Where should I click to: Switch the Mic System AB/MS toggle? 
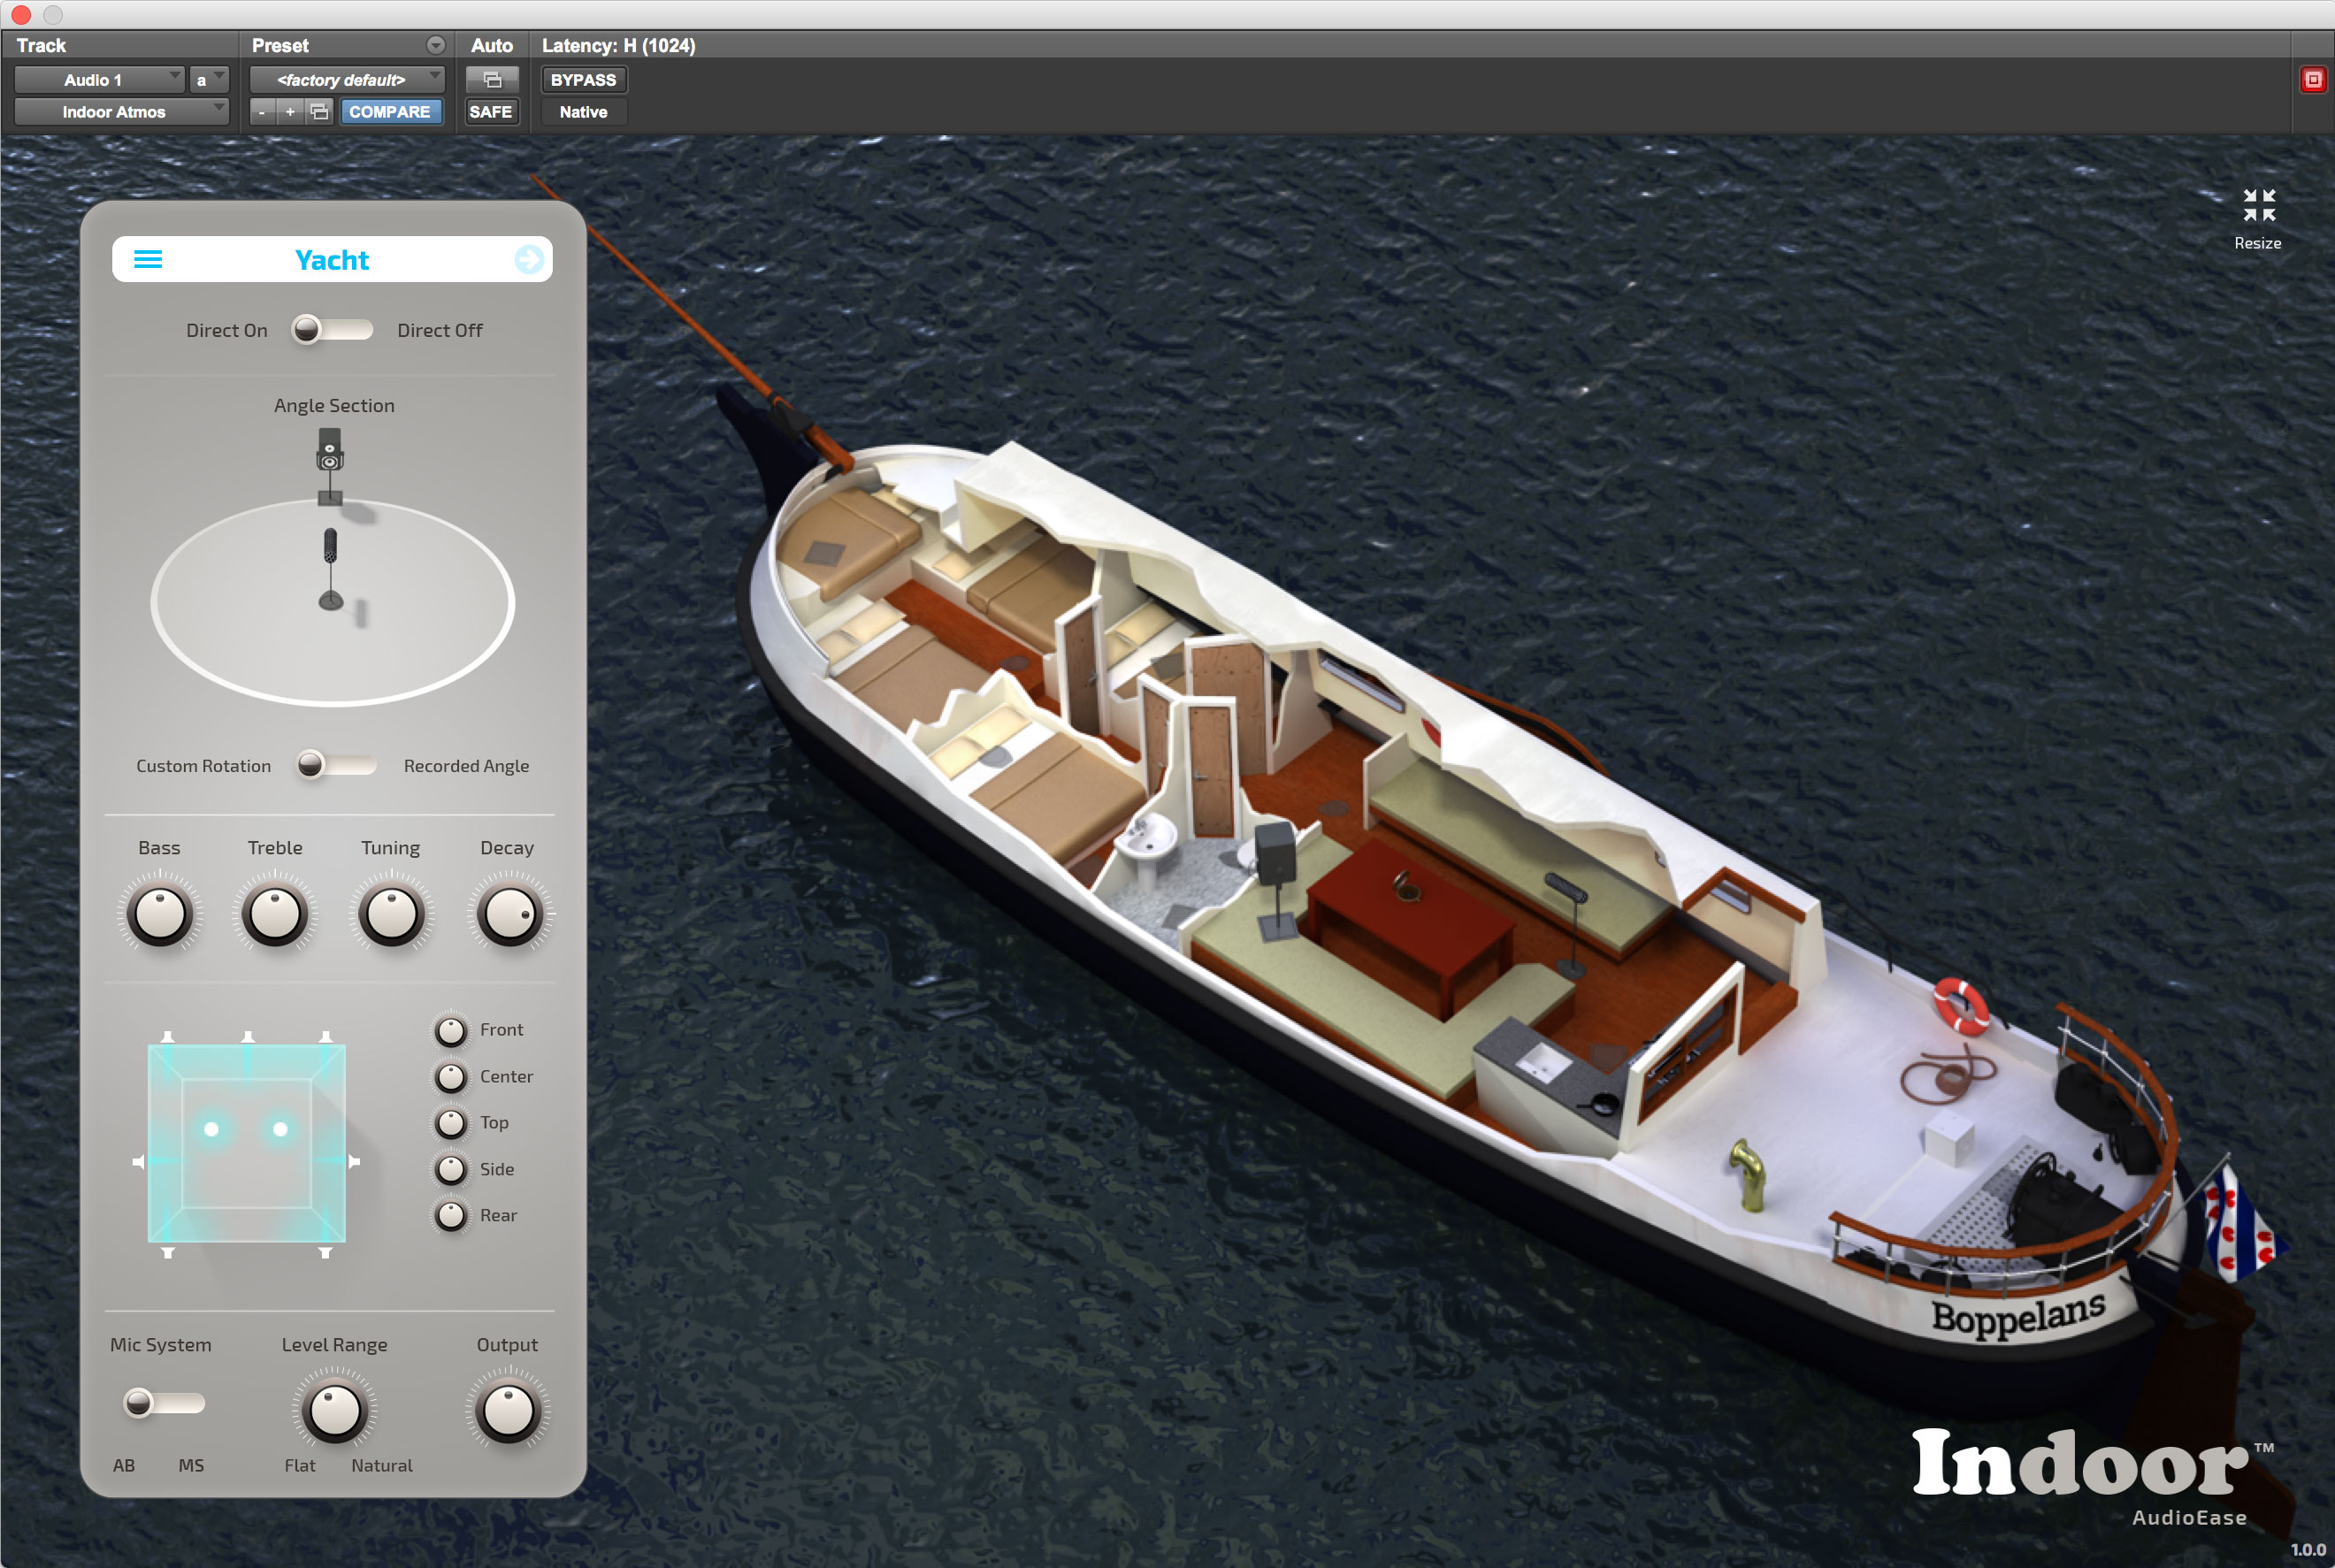coord(164,1403)
